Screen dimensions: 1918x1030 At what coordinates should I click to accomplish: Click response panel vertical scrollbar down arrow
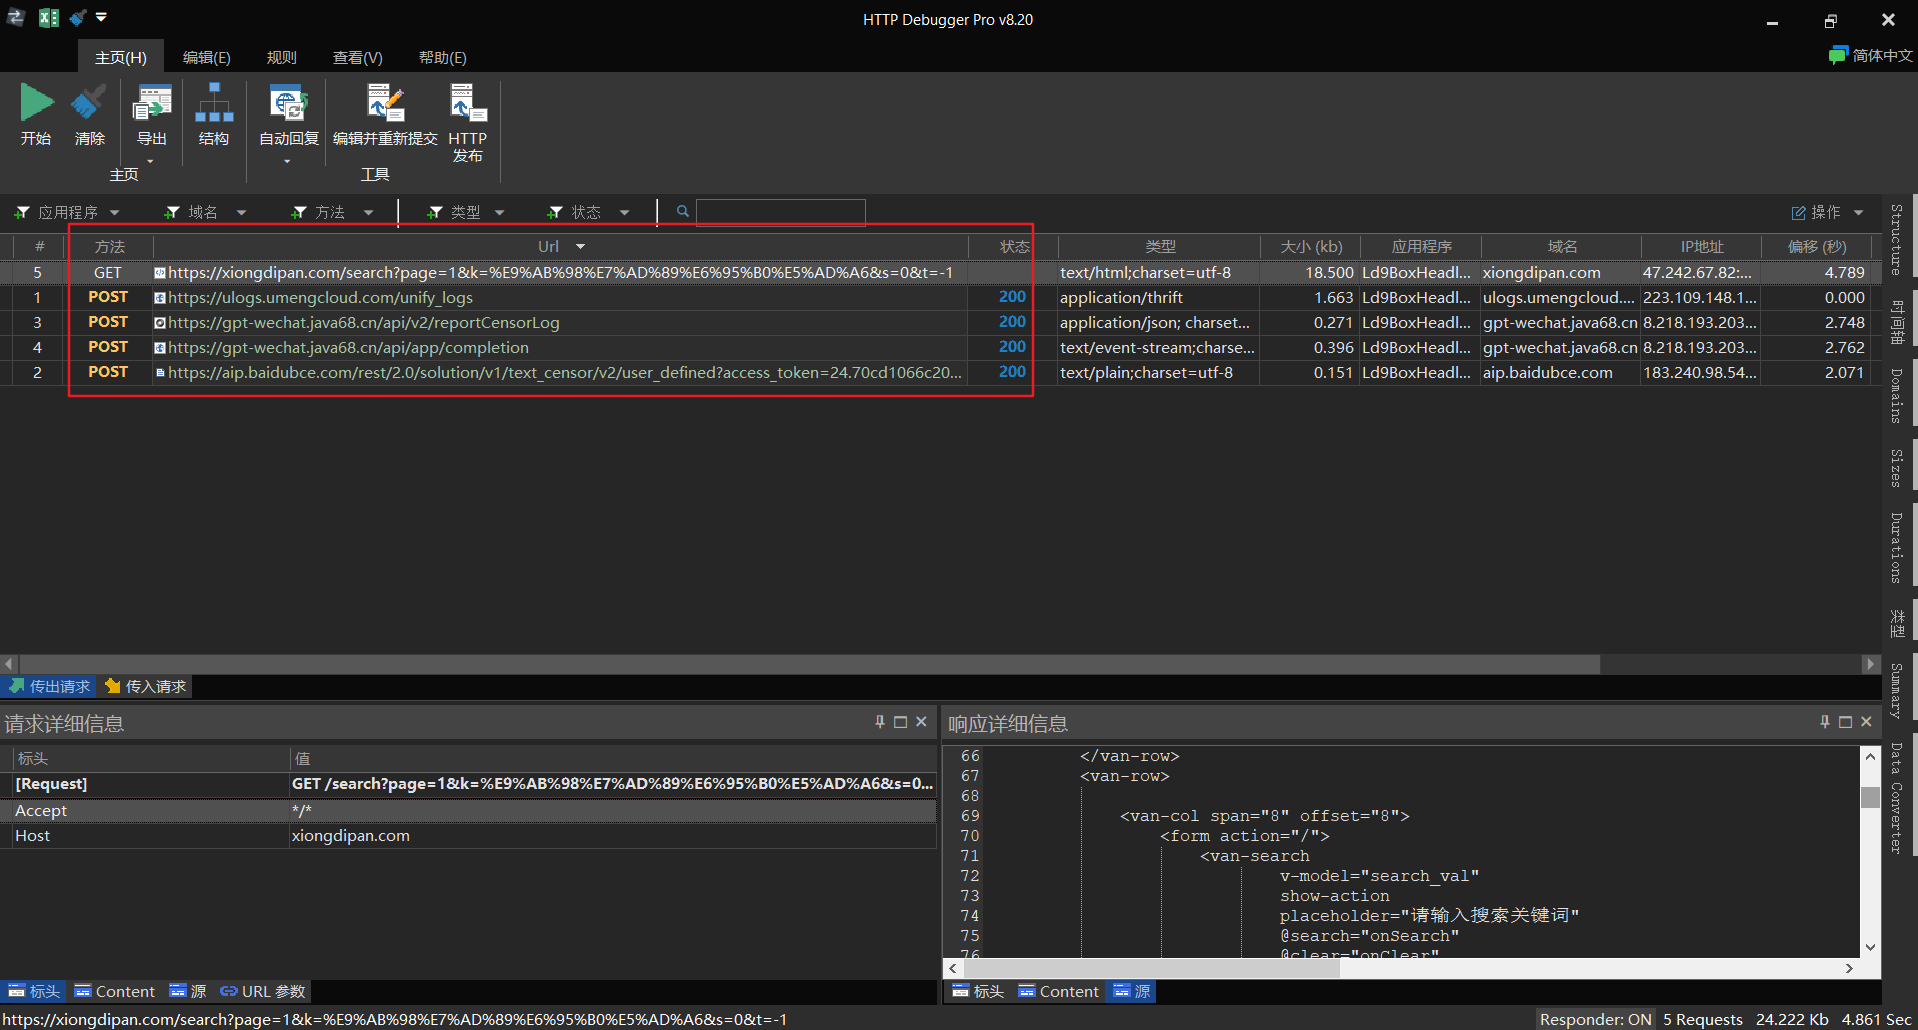click(1870, 947)
